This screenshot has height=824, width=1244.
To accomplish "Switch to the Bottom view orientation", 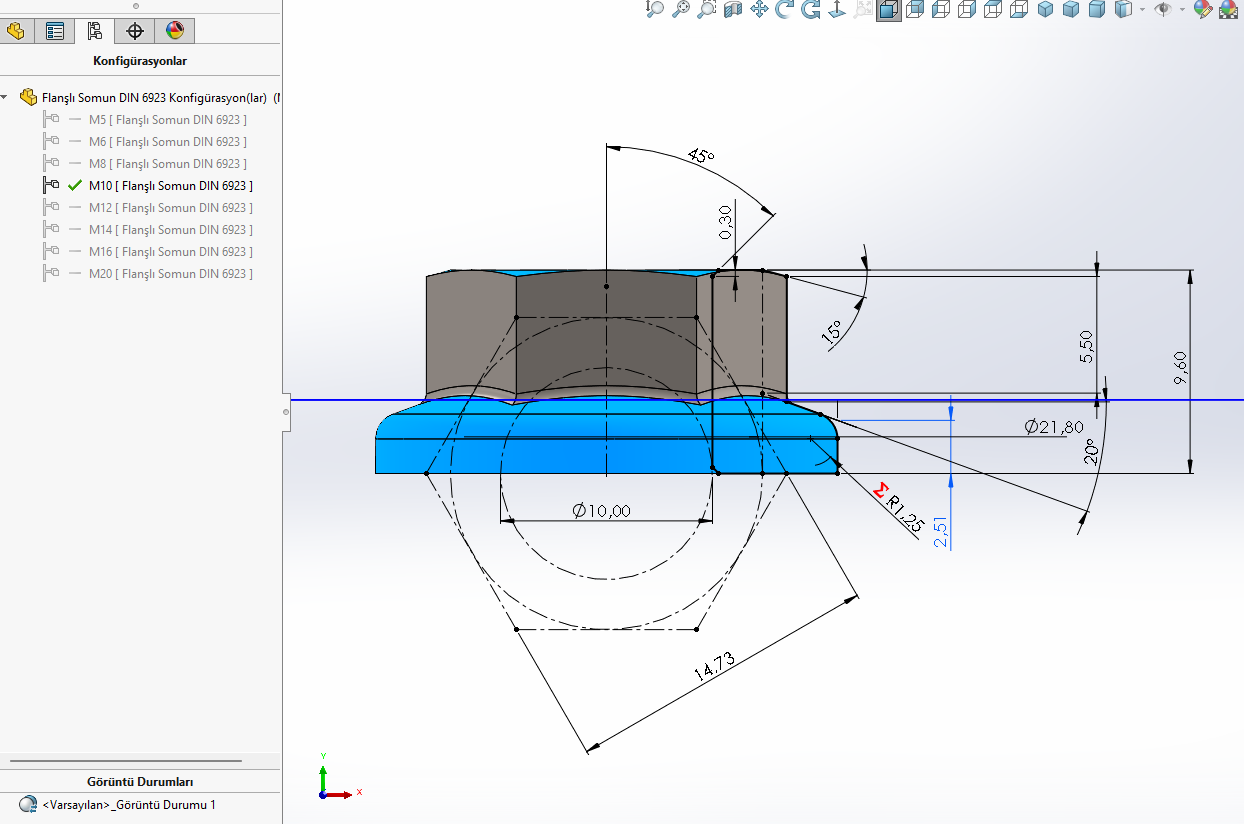I will click(x=1018, y=10).
